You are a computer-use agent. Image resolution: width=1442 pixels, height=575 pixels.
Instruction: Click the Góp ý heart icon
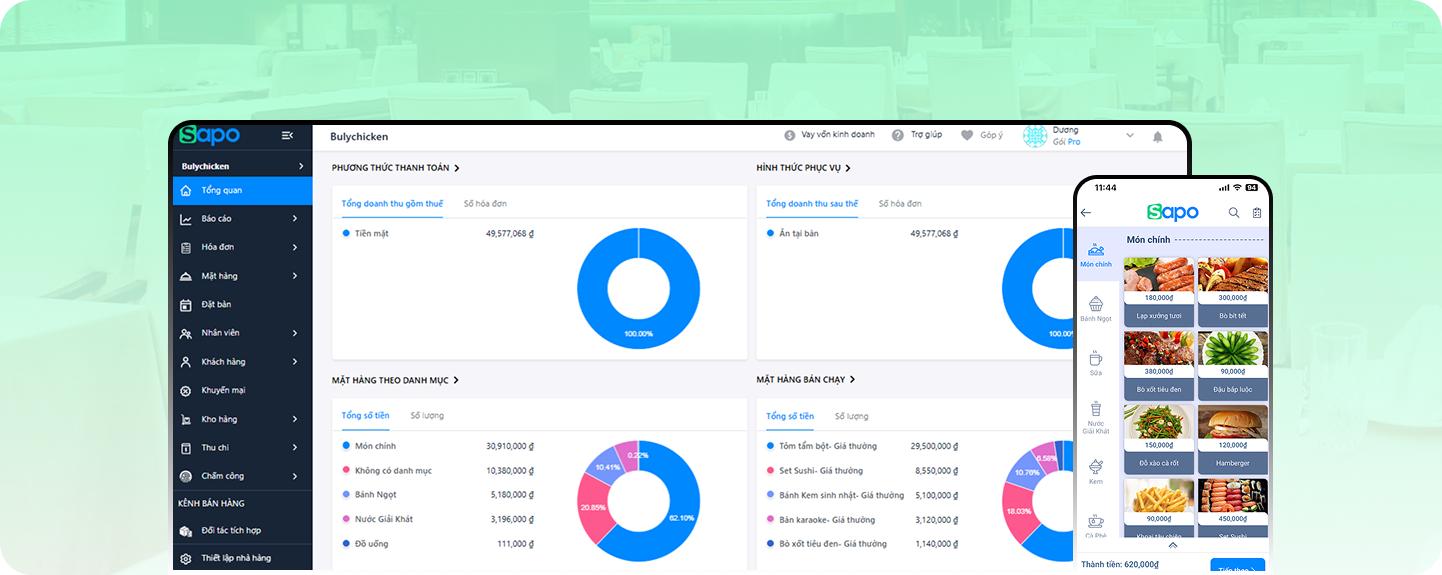(x=967, y=135)
